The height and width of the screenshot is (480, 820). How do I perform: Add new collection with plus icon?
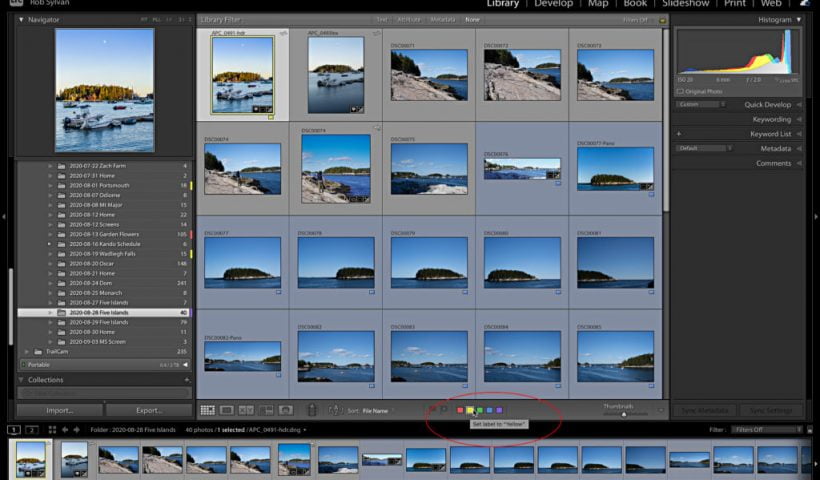(x=185, y=380)
